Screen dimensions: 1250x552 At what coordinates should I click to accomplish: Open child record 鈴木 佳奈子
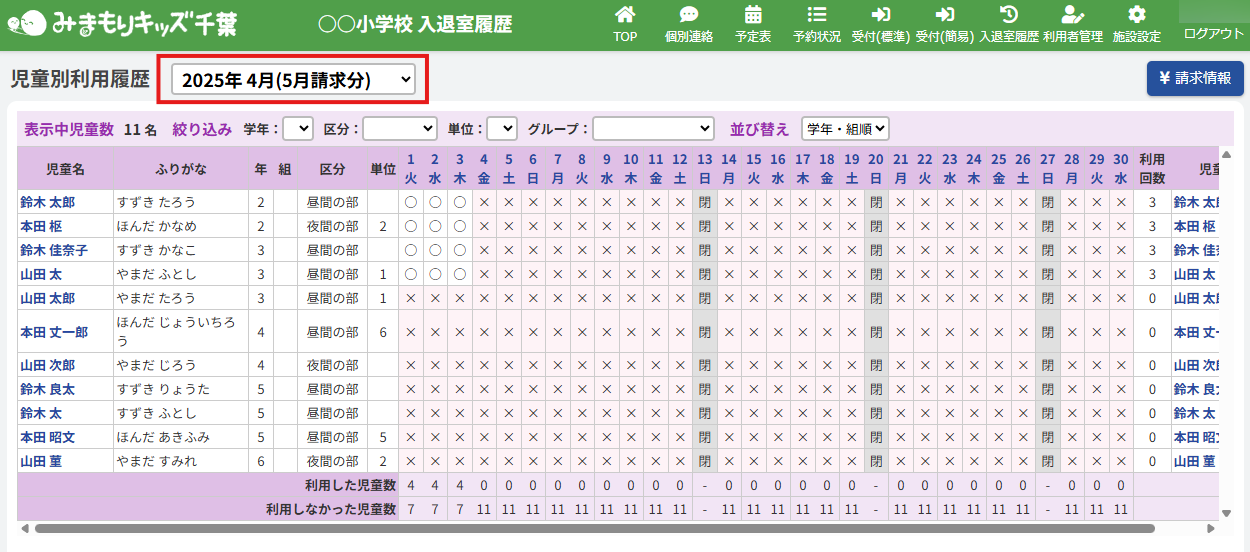point(54,250)
